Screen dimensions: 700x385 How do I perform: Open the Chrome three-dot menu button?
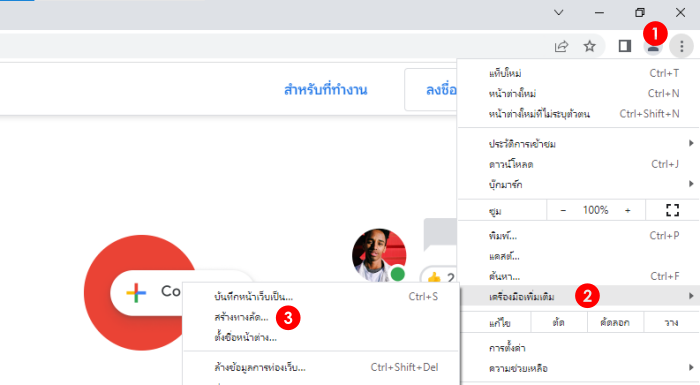pyautogui.click(x=681, y=46)
